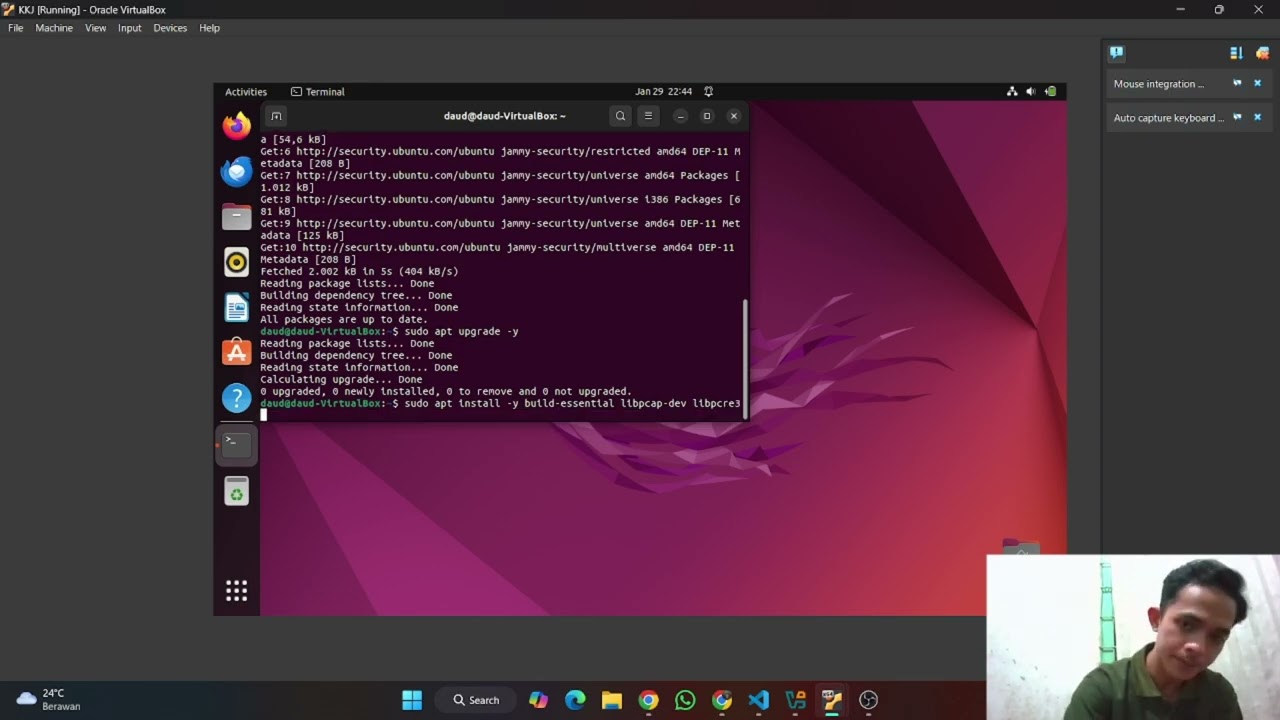1280x720 pixels.
Task: Open the Files manager in the dock
Action: coord(236,217)
